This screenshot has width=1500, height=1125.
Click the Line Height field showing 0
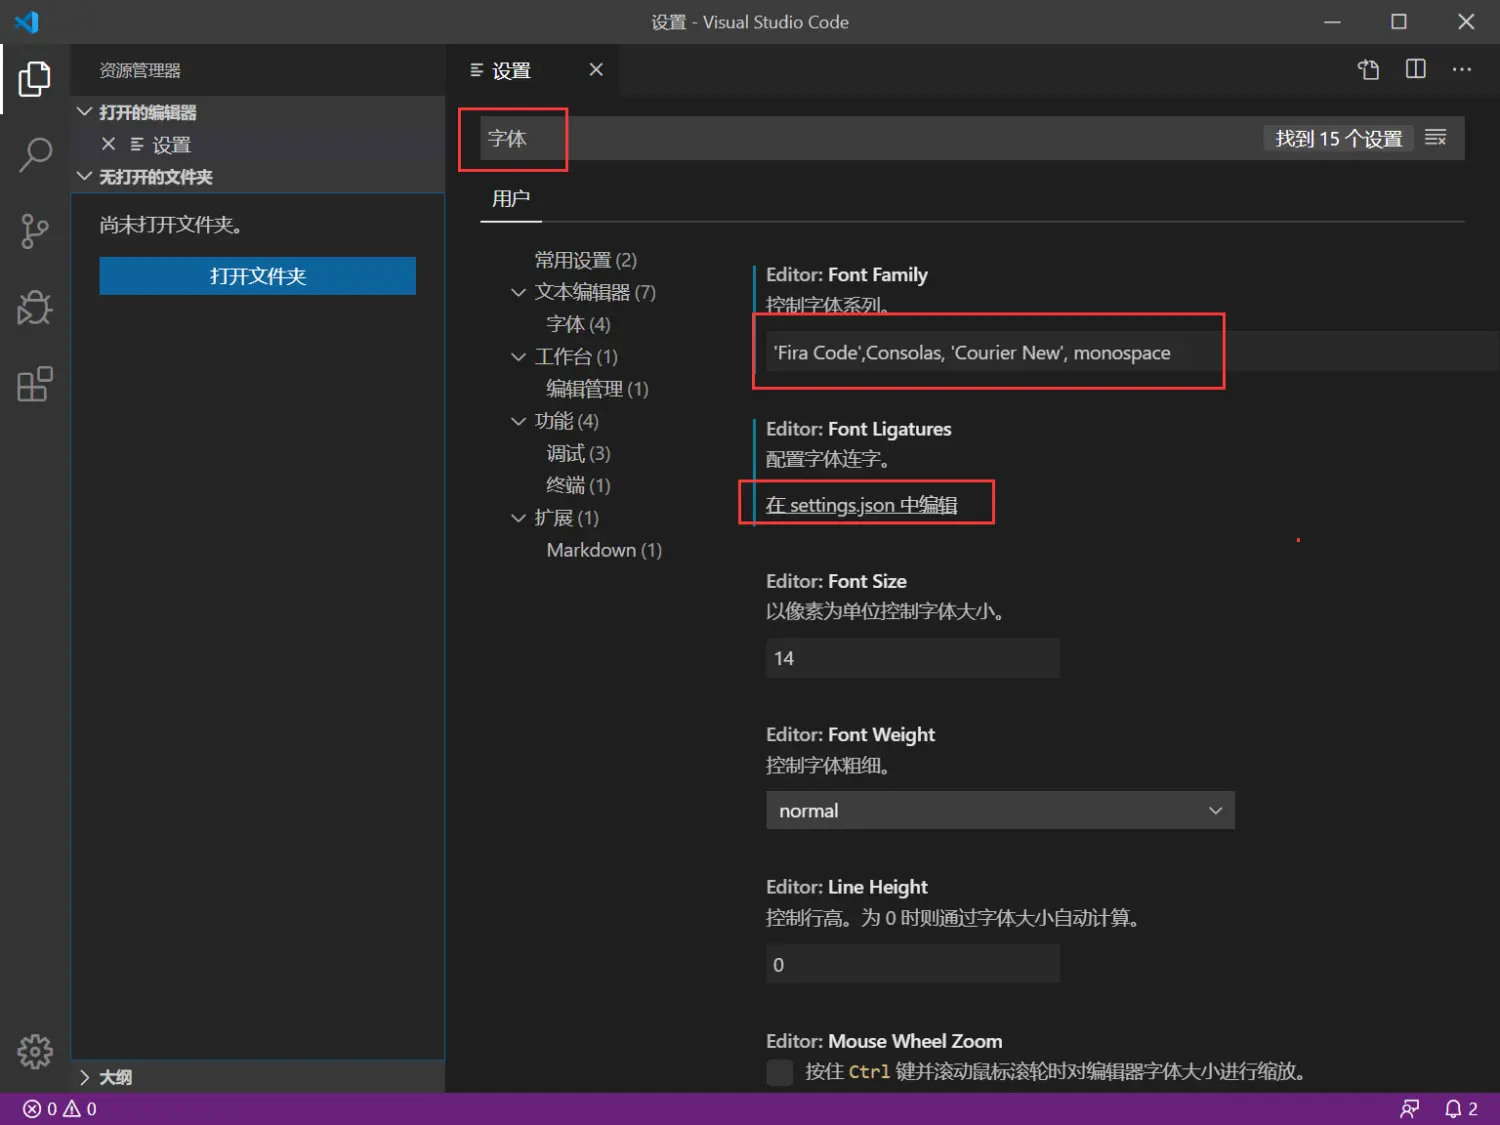point(912,964)
